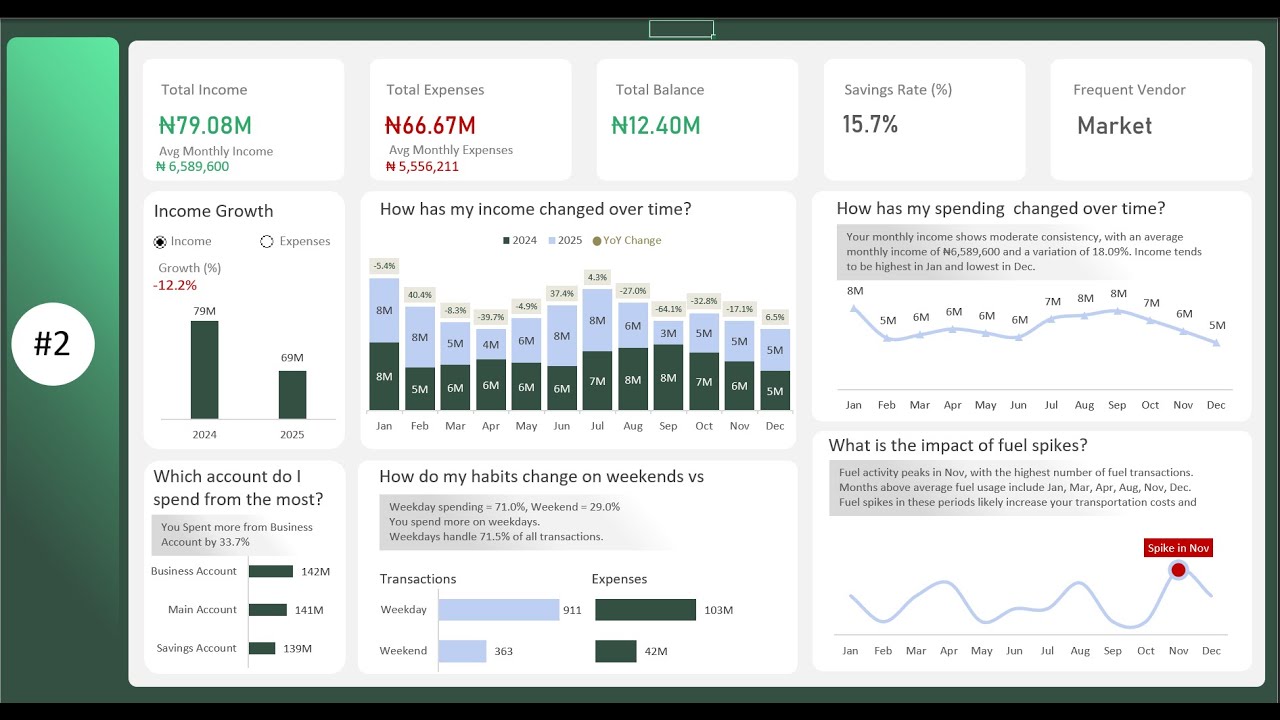Click the Main Account bar labeled 141M

[x=268, y=610]
